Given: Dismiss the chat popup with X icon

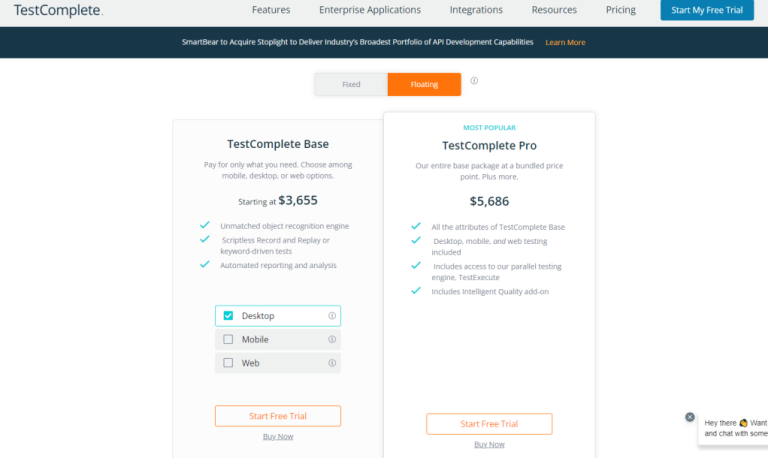Looking at the screenshot, I should coord(690,417).
